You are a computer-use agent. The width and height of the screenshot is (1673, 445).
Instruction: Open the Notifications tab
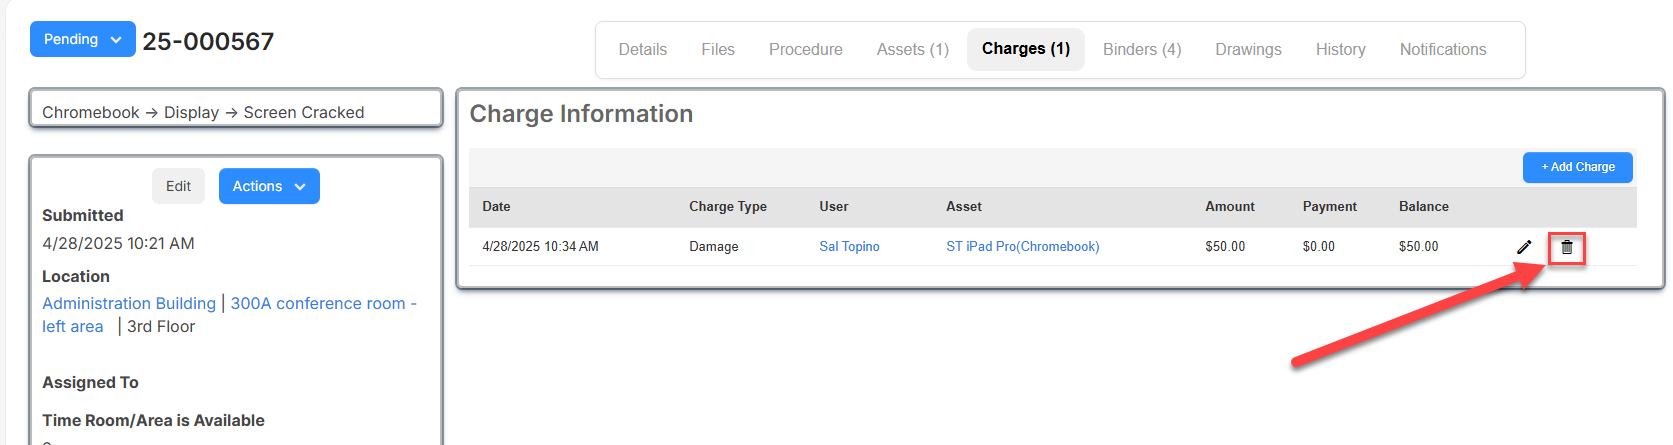[1443, 49]
